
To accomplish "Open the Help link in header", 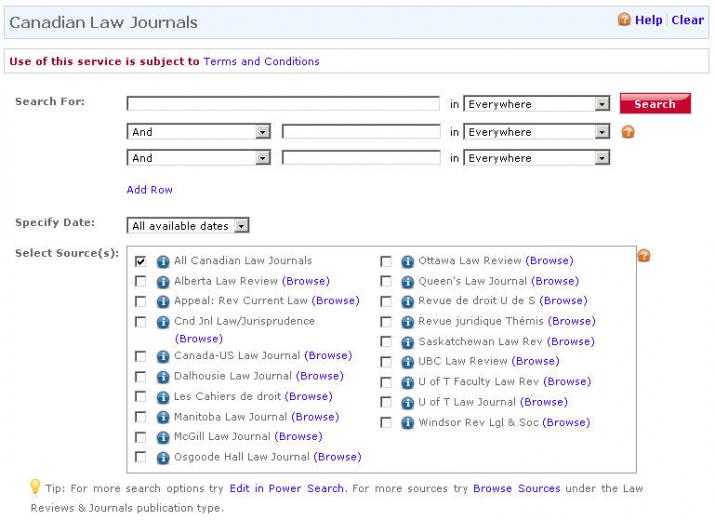I will pos(648,20).
